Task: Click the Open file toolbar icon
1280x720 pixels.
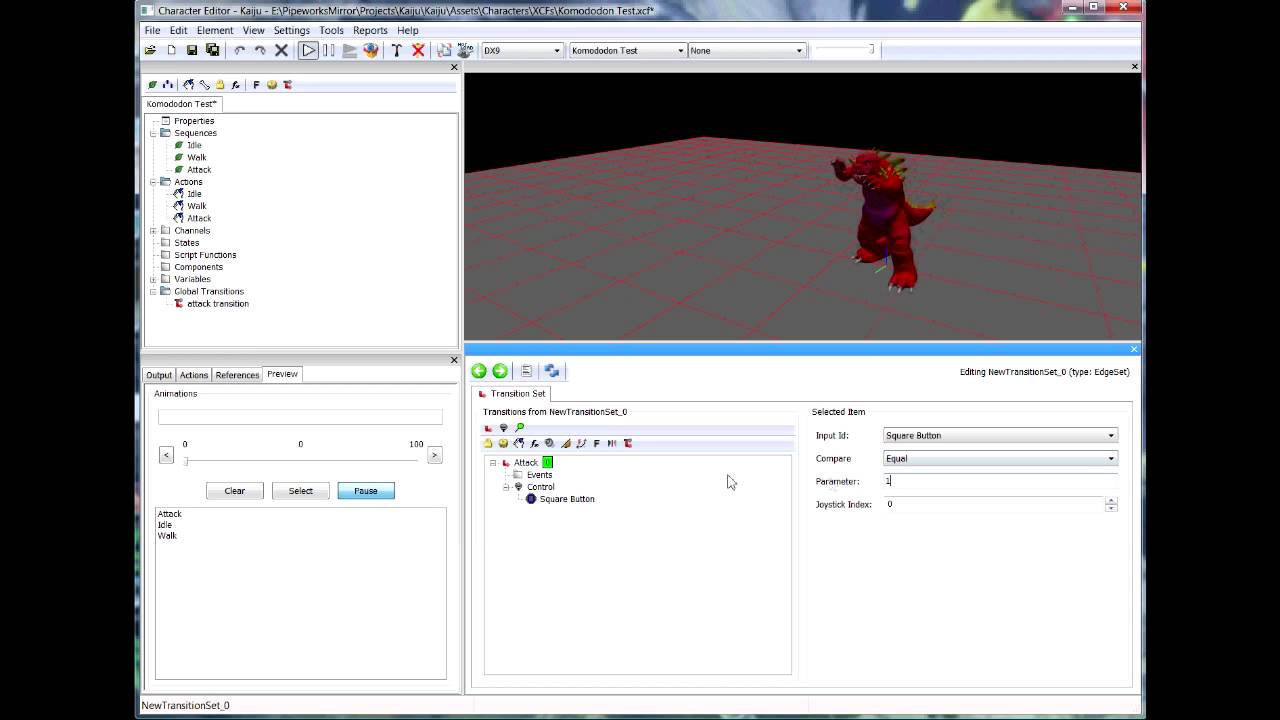Action: tap(150, 50)
